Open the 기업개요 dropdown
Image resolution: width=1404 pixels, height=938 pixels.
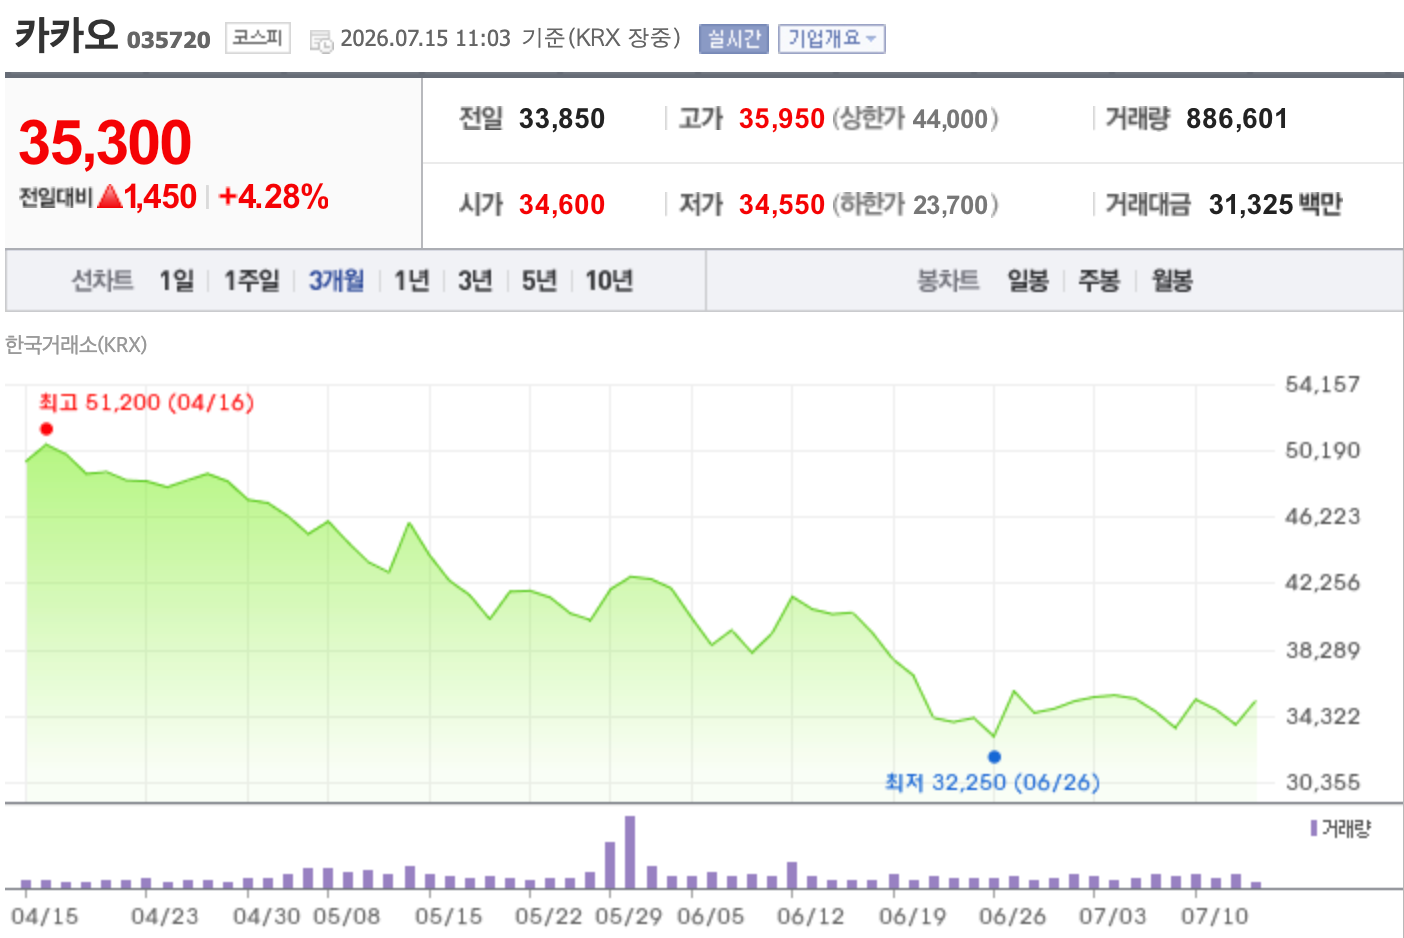click(x=832, y=39)
